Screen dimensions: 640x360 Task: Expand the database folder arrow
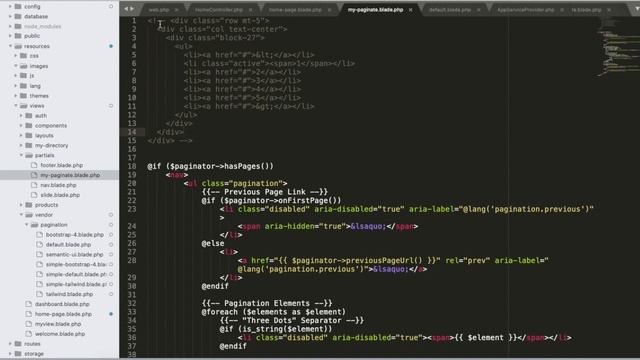(x=10, y=16)
